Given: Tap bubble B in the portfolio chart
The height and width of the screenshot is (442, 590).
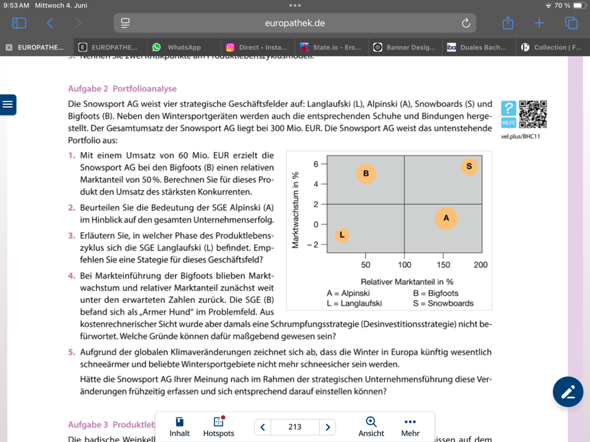Looking at the screenshot, I should pos(366,174).
